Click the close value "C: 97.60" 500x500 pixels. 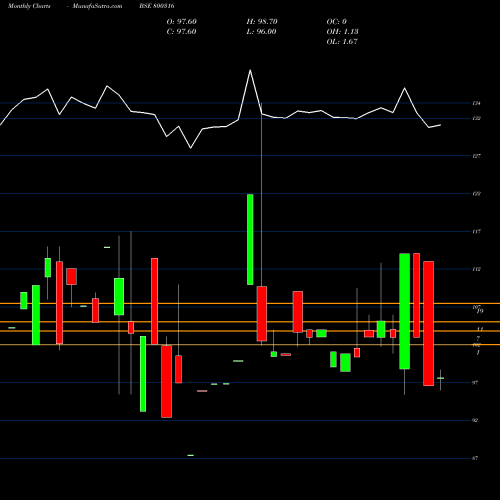pyautogui.click(x=181, y=32)
